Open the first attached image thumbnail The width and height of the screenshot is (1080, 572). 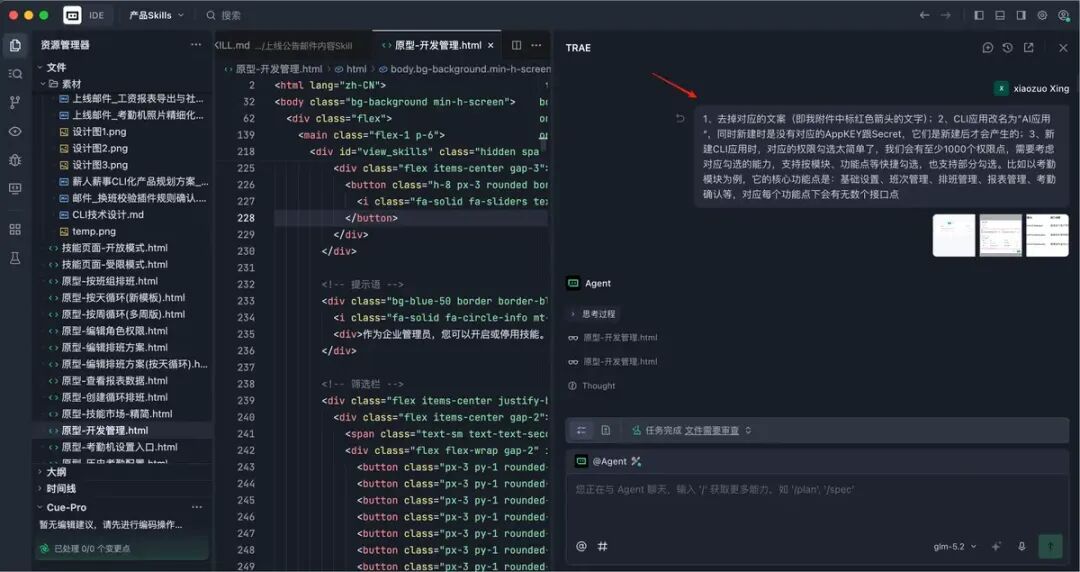click(x=953, y=235)
